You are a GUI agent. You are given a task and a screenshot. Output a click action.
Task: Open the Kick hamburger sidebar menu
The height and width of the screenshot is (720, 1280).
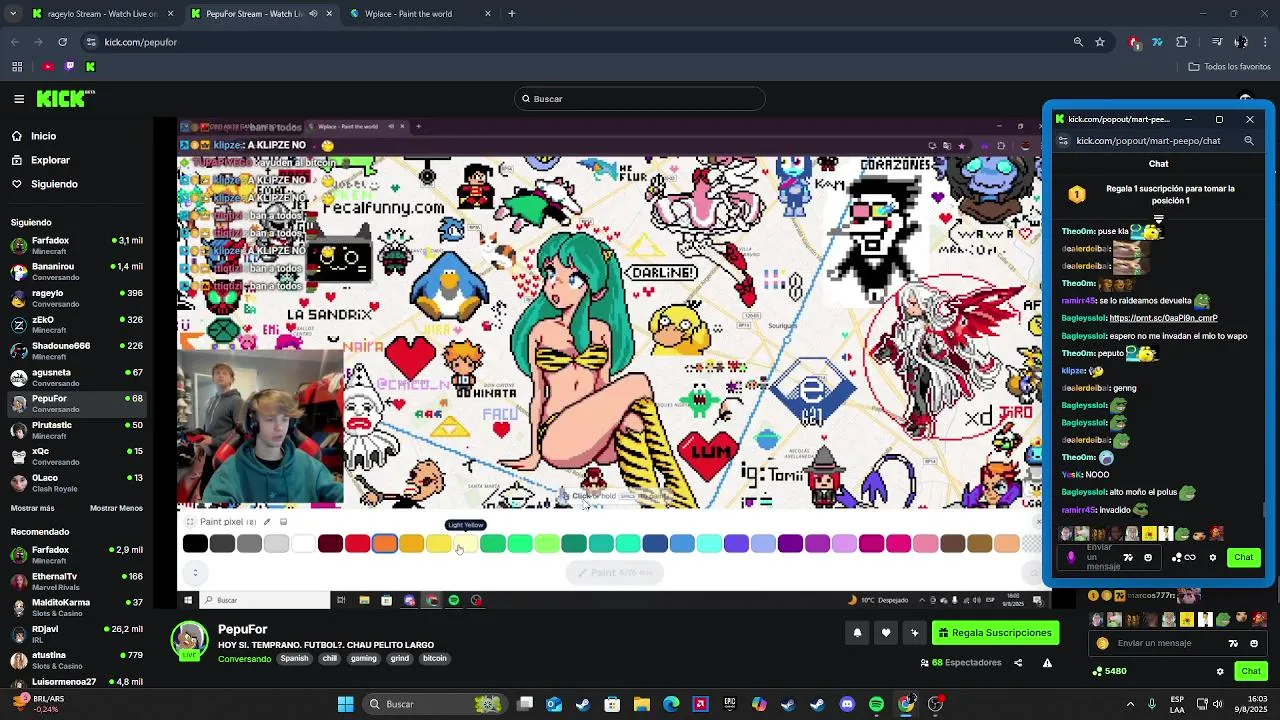coord(19,99)
